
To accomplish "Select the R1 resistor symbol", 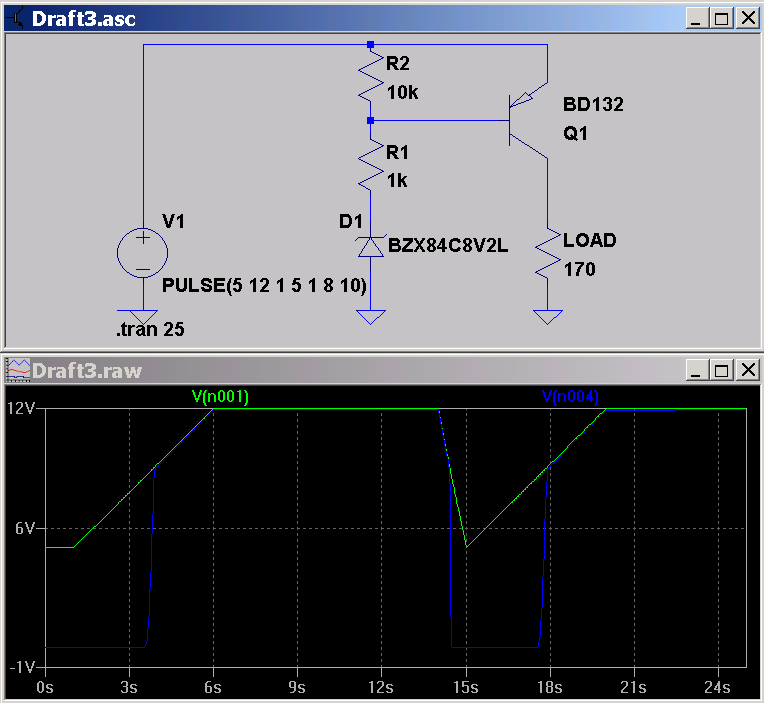I will point(371,166).
